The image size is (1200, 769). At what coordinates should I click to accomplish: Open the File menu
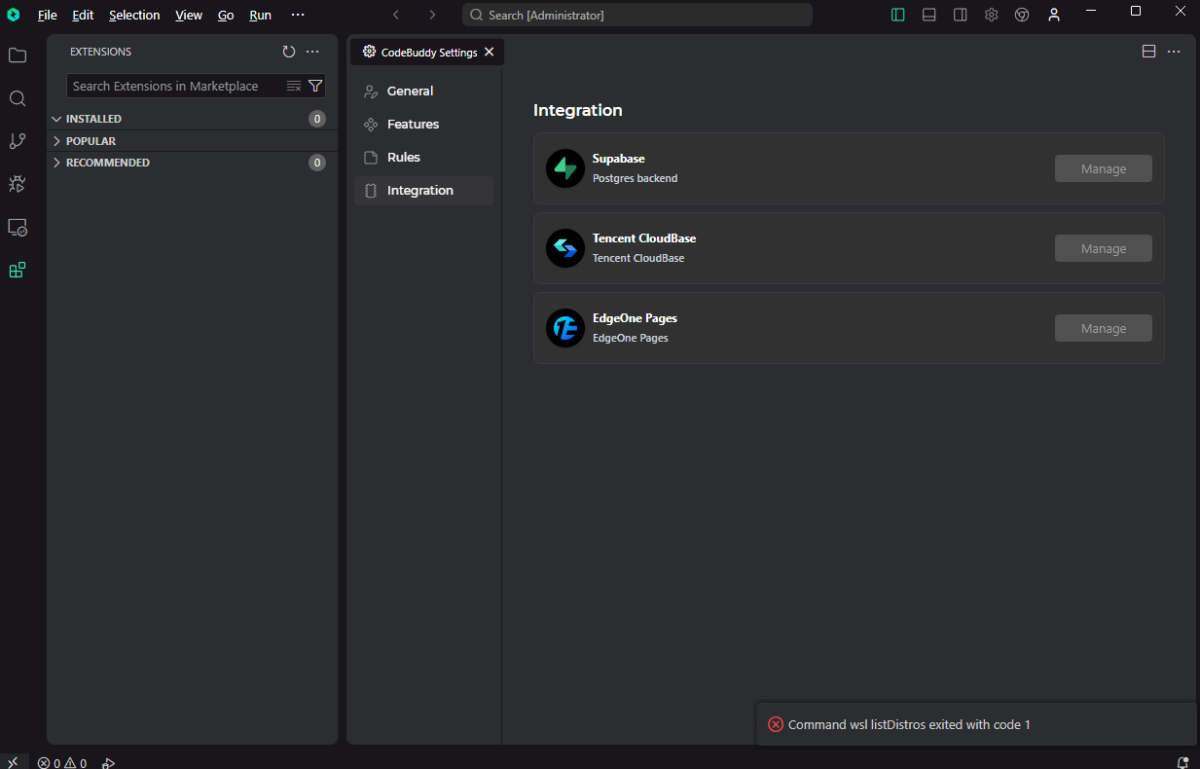tap(47, 15)
